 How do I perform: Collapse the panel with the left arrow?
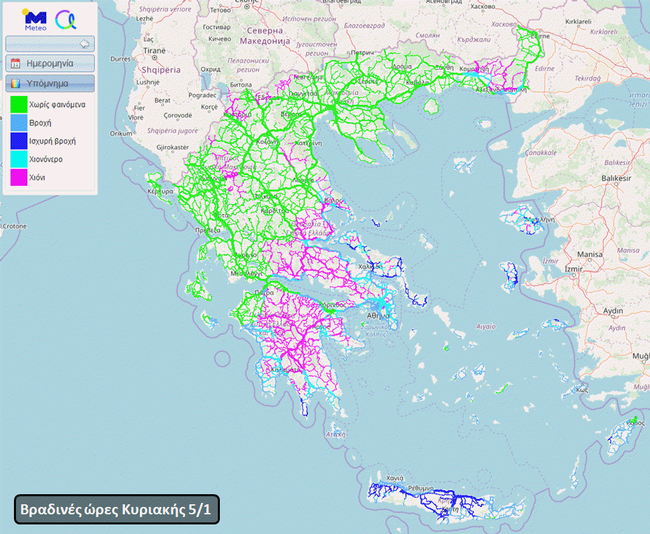point(85,43)
